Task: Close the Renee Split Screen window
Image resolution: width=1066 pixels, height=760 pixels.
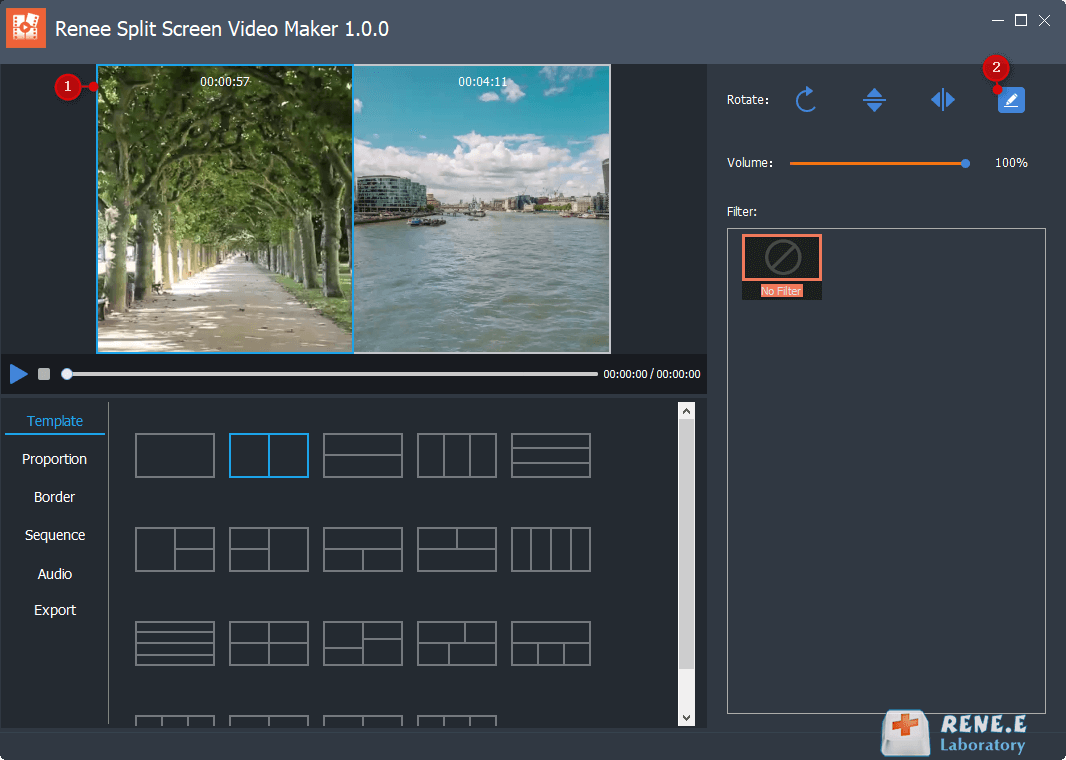Action: point(1044,20)
